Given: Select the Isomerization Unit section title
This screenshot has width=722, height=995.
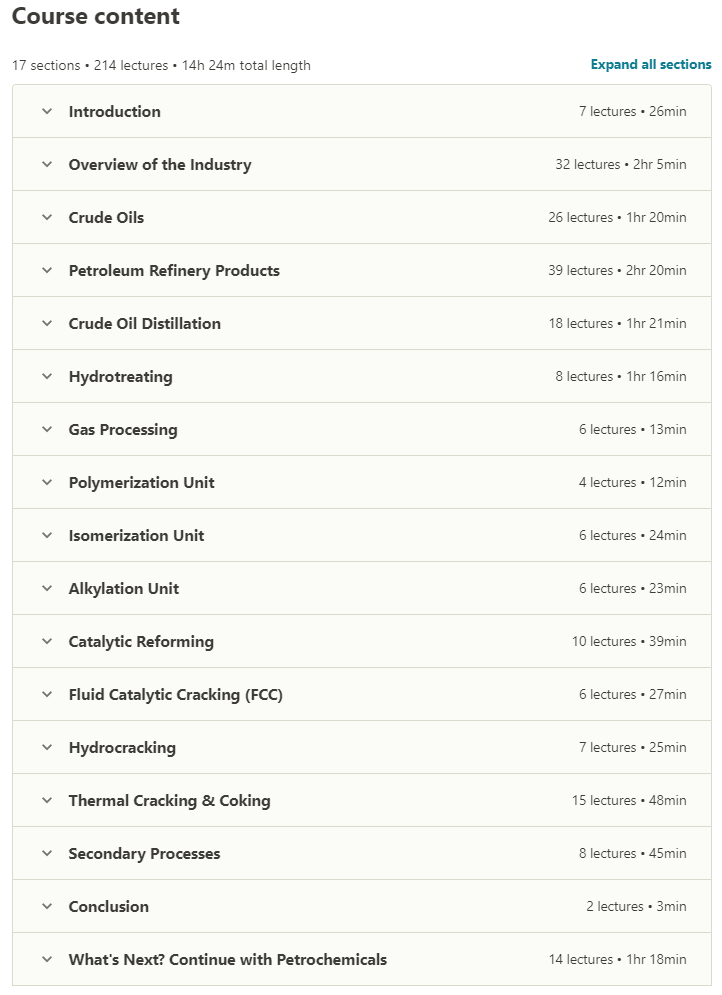Looking at the screenshot, I should coord(136,536).
